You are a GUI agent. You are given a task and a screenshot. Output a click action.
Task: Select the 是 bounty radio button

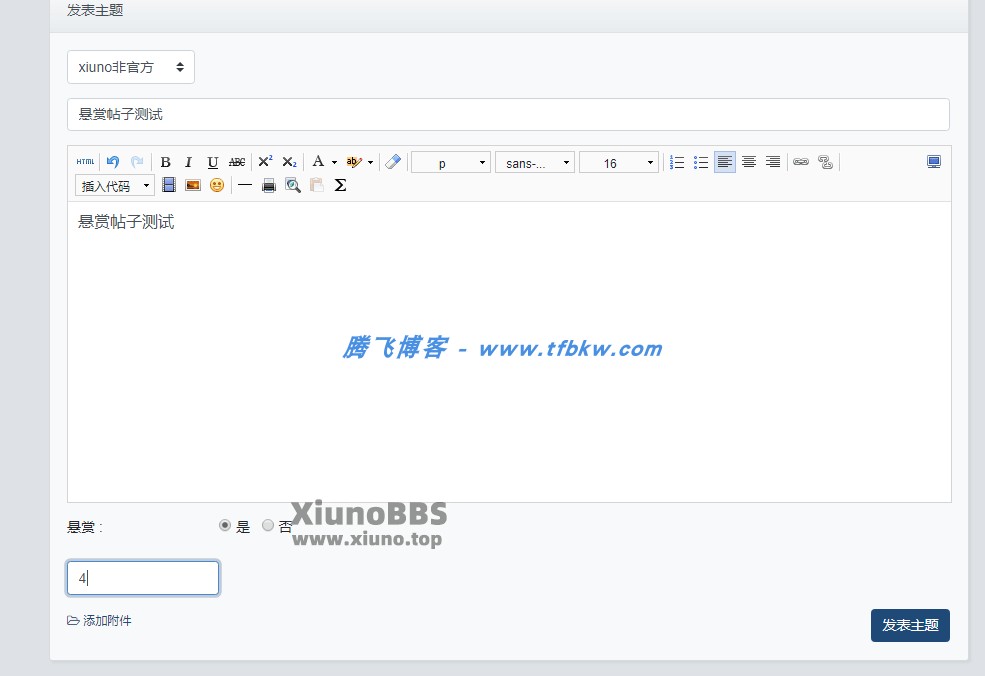pyautogui.click(x=225, y=525)
